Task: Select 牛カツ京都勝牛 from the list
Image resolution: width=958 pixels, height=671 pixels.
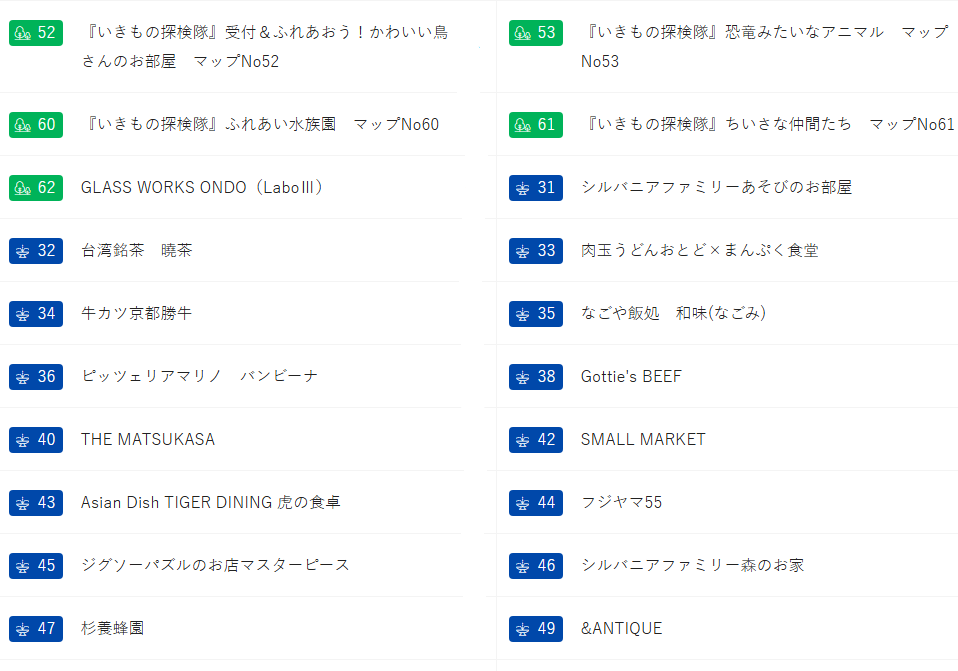Action: click(136, 314)
